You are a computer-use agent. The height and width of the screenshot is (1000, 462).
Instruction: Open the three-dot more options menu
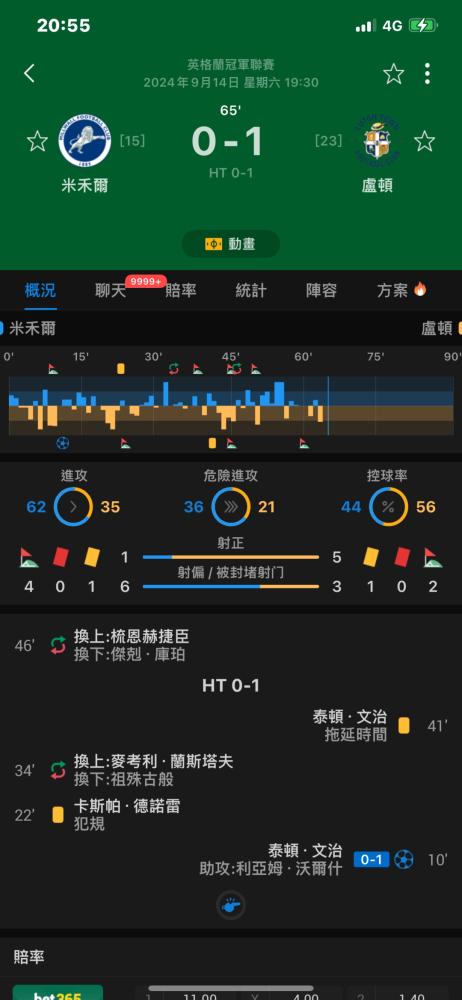click(x=427, y=74)
